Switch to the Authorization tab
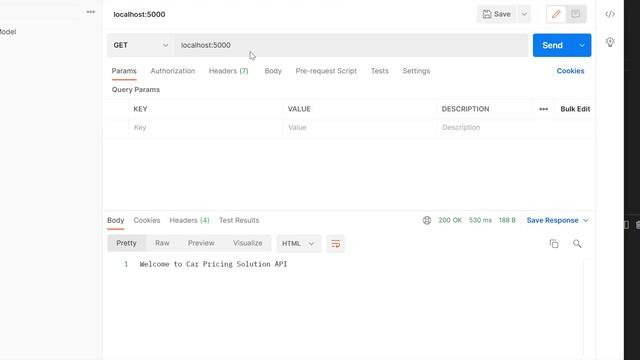Screen dimensions: 640x360 [173, 71]
